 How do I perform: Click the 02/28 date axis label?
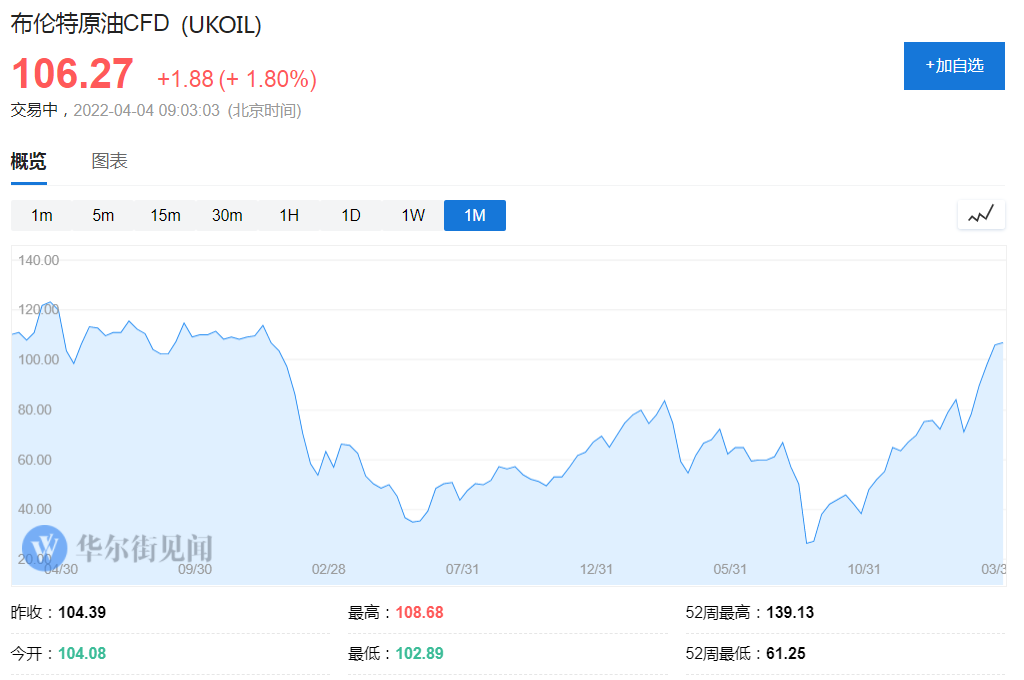click(328, 569)
